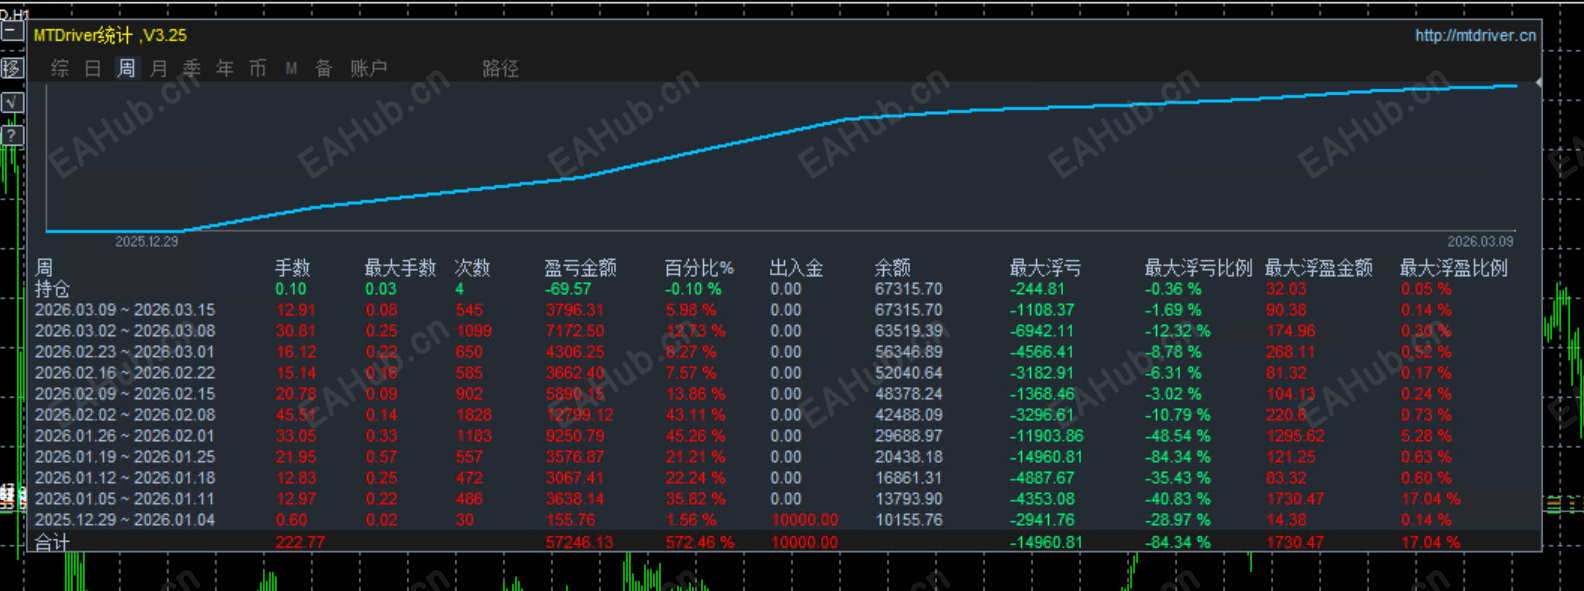Open the http://mtdriver.cn link
The height and width of the screenshot is (591, 1584).
1475,35
